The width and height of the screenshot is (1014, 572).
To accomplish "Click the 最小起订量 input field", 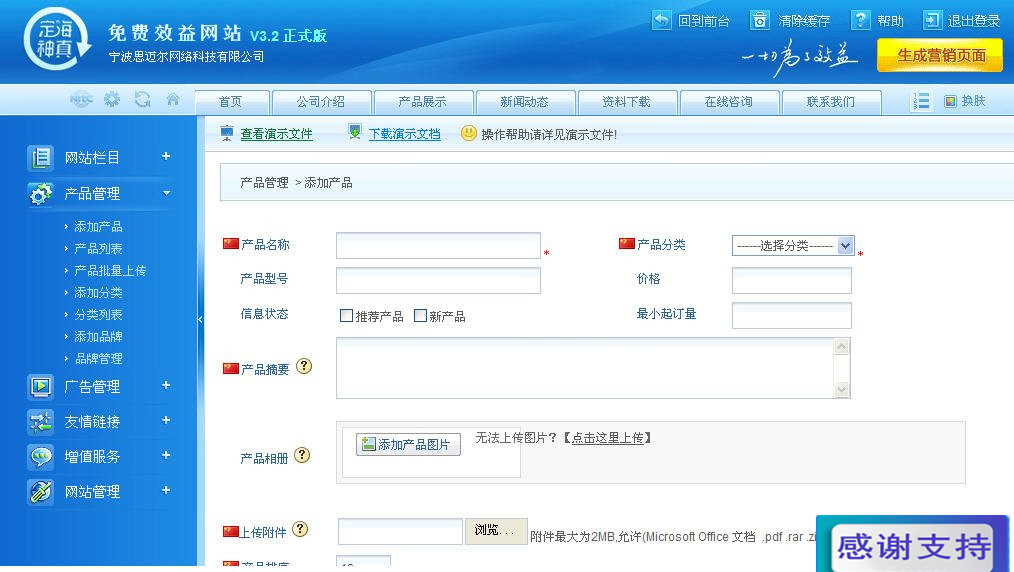I will 792,315.
